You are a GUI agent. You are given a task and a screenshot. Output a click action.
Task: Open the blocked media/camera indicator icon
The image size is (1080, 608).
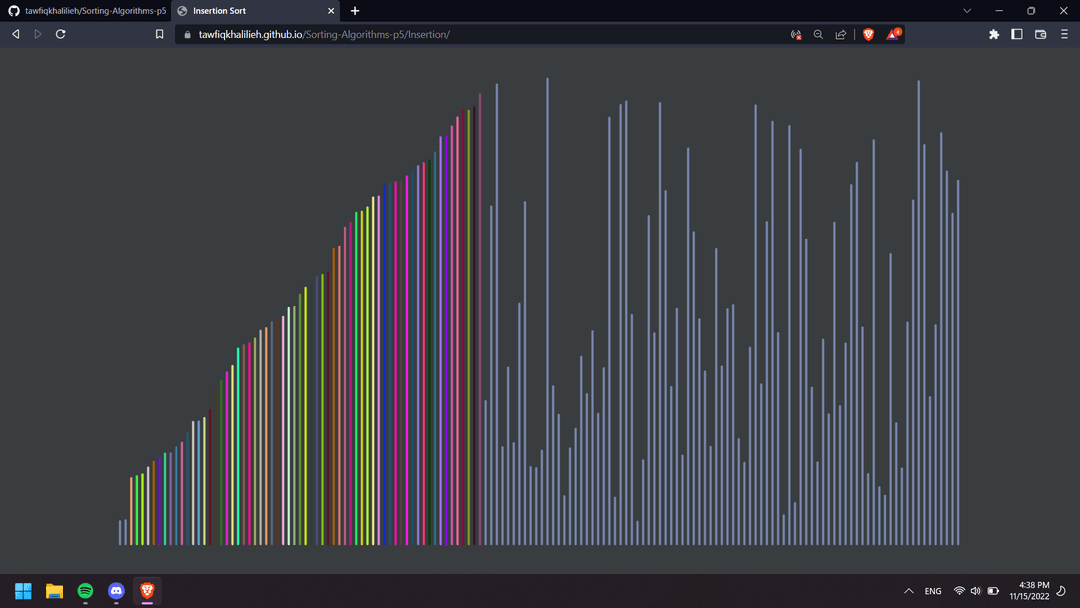click(x=796, y=34)
